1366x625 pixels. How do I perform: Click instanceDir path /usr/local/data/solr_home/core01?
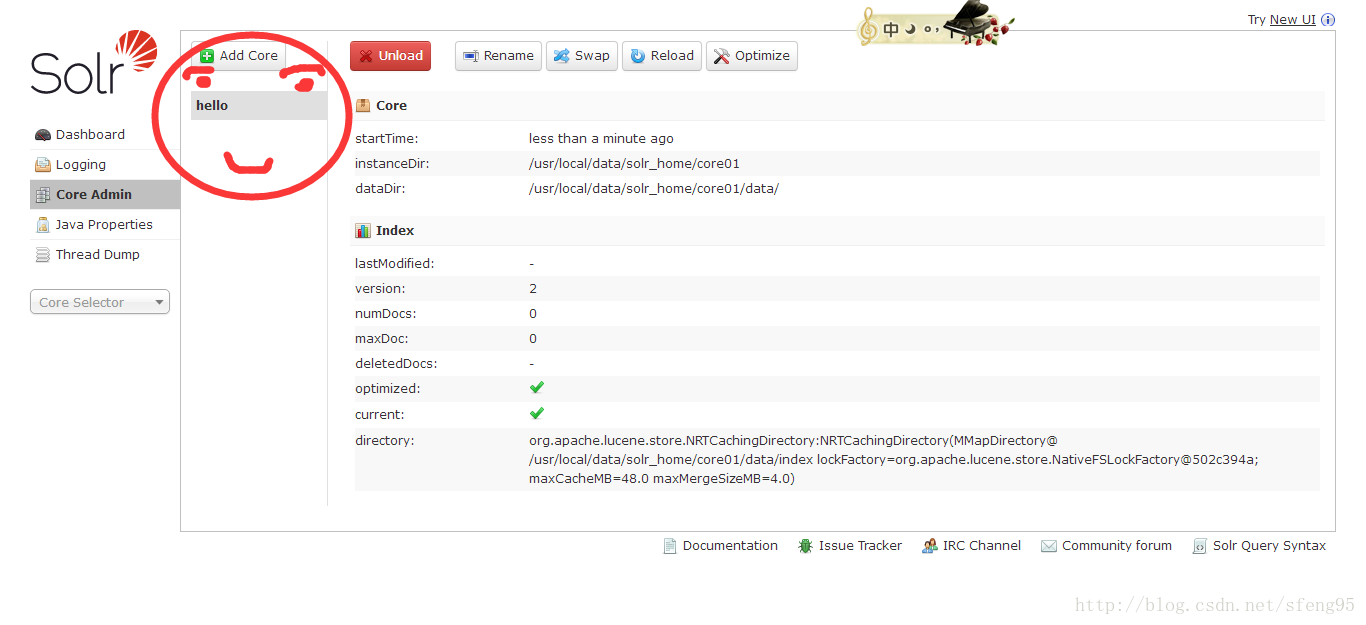634,164
